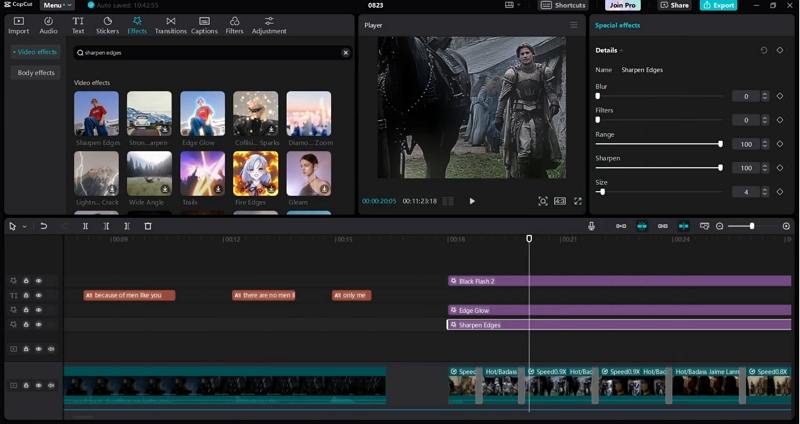This screenshot has height=424, width=800.
Task: Add keyframe for all Details parameters
Action: click(x=780, y=50)
